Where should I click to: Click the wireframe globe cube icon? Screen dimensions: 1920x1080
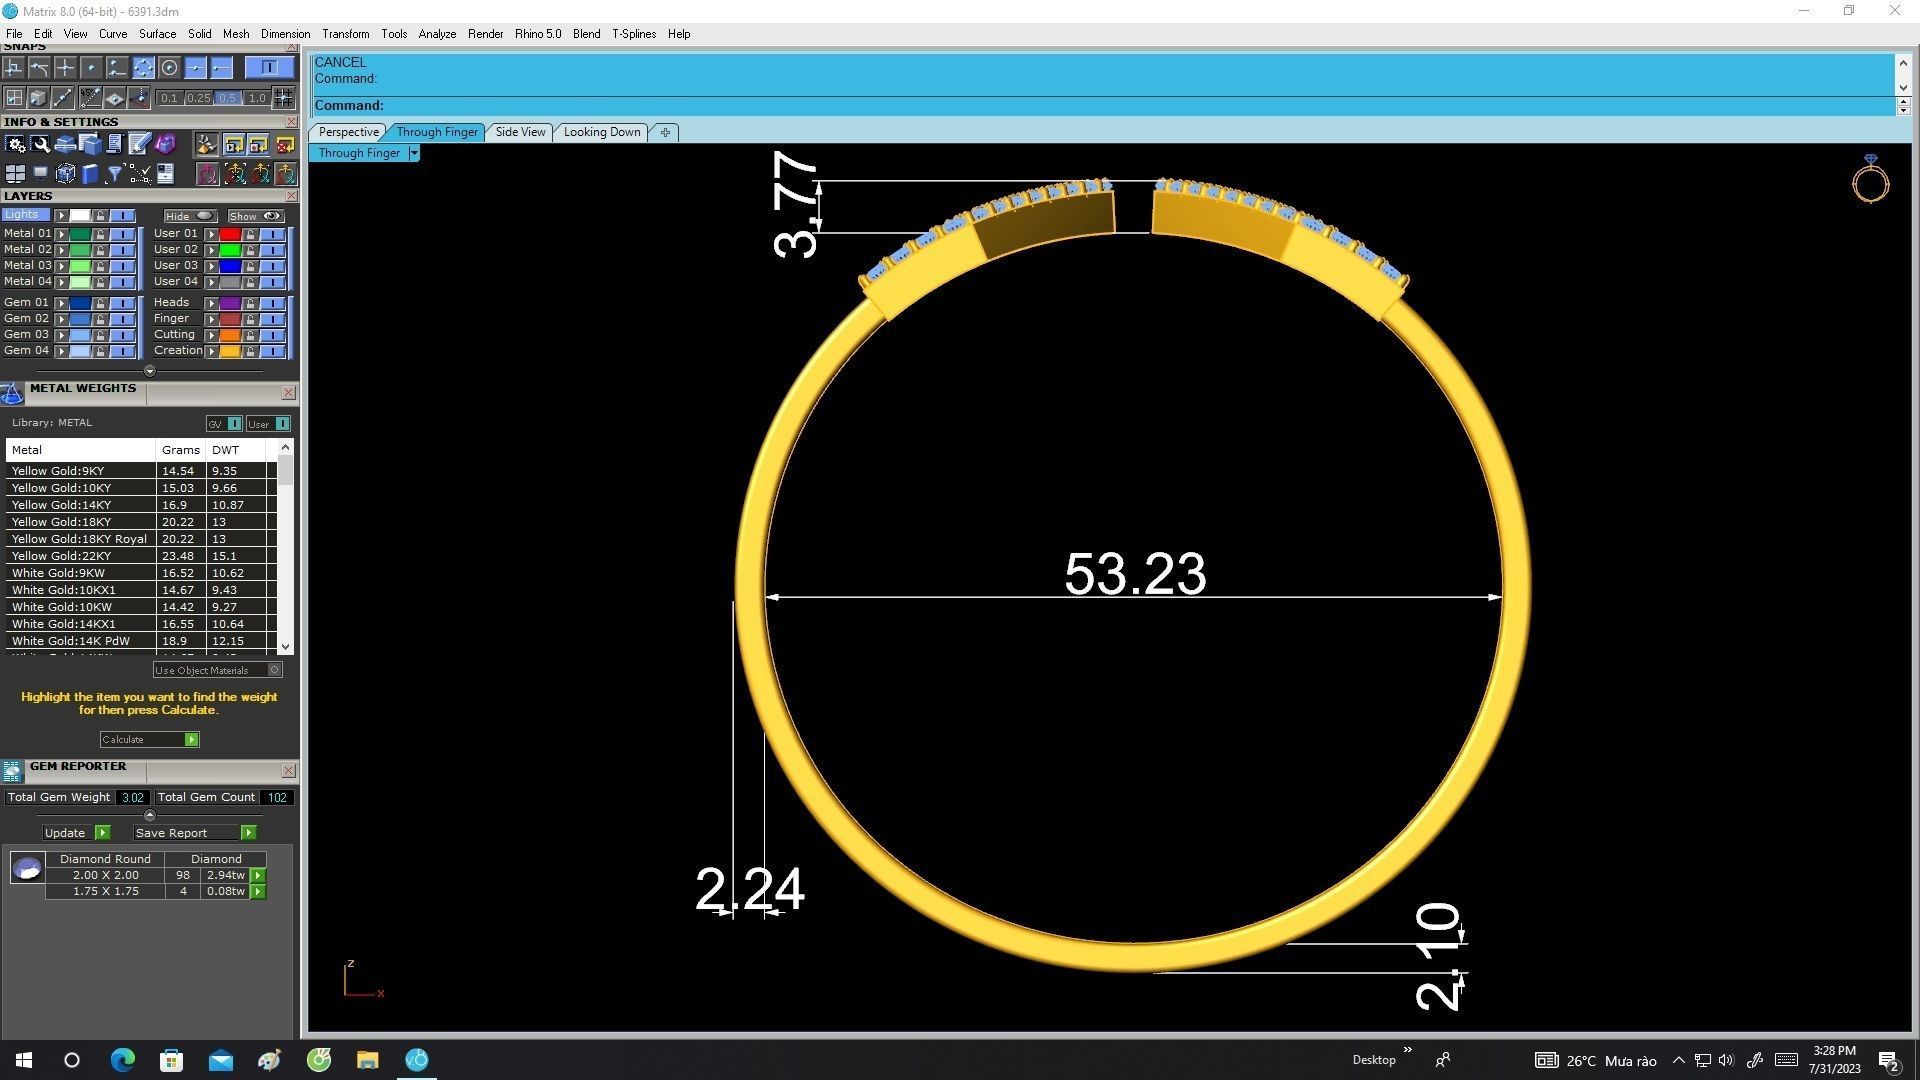(65, 174)
